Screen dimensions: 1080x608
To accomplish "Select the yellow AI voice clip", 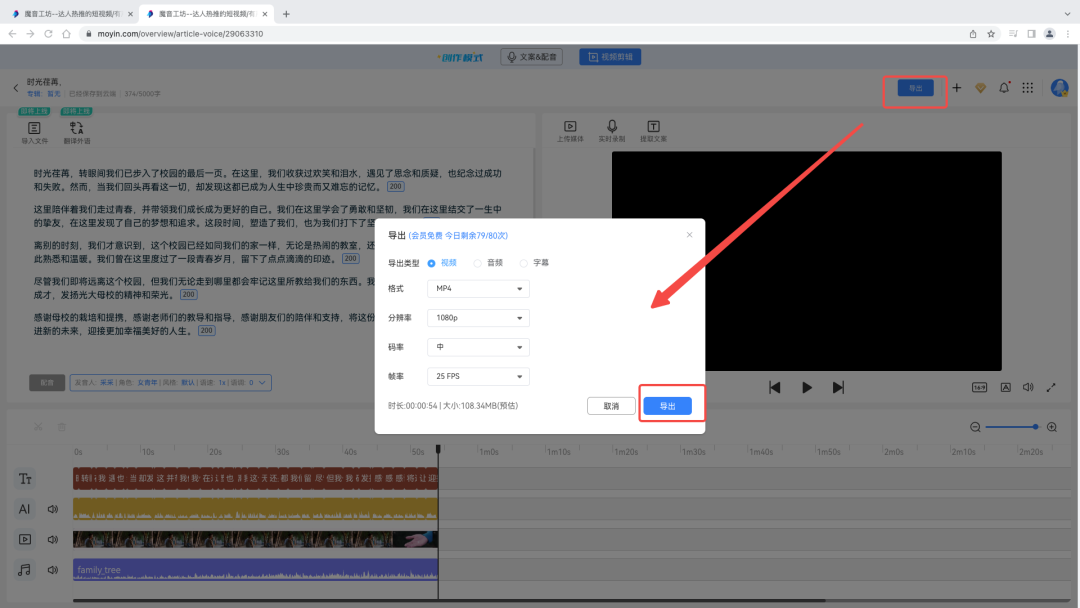I will (256, 509).
